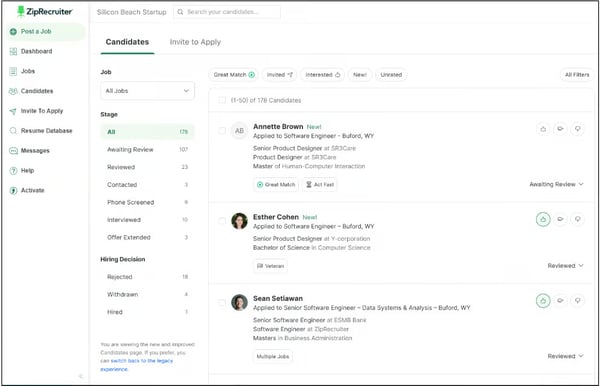Click the Messages chat bubble icon
Viewport: 600px width, 386px height.
[13, 151]
